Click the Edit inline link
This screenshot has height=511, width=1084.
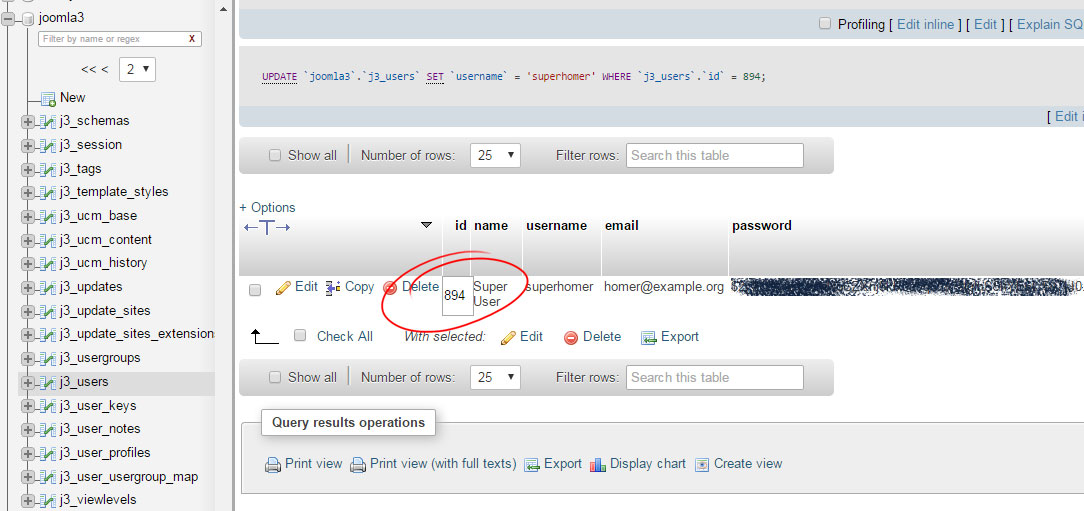[926, 24]
